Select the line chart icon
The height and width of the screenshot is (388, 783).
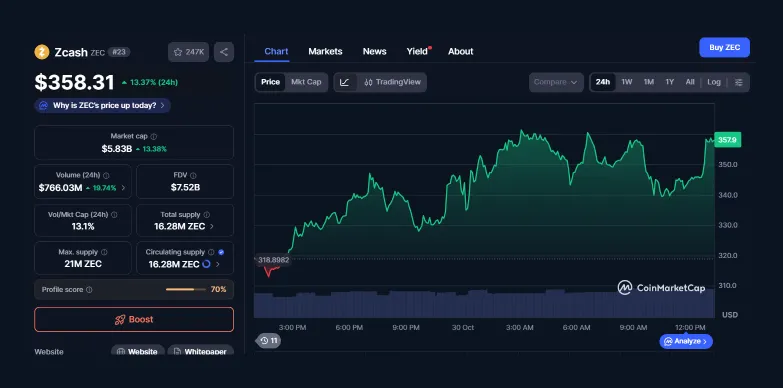(345, 82)
